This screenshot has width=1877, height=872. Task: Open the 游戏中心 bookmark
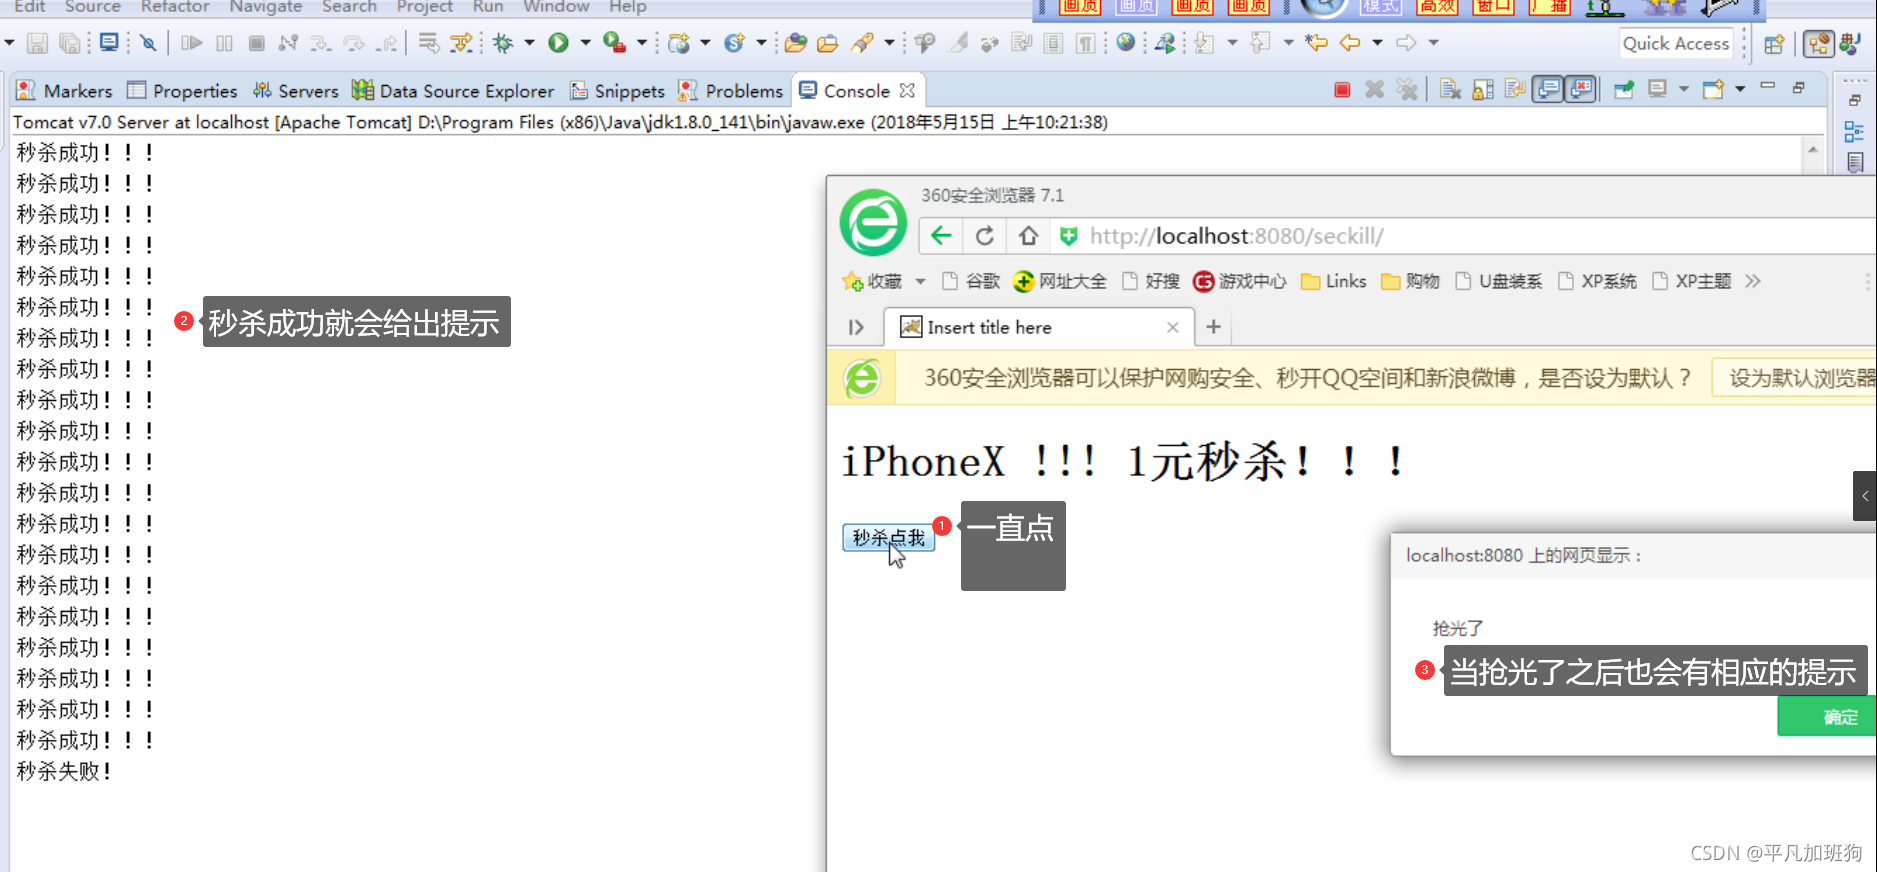point(1239,281)
